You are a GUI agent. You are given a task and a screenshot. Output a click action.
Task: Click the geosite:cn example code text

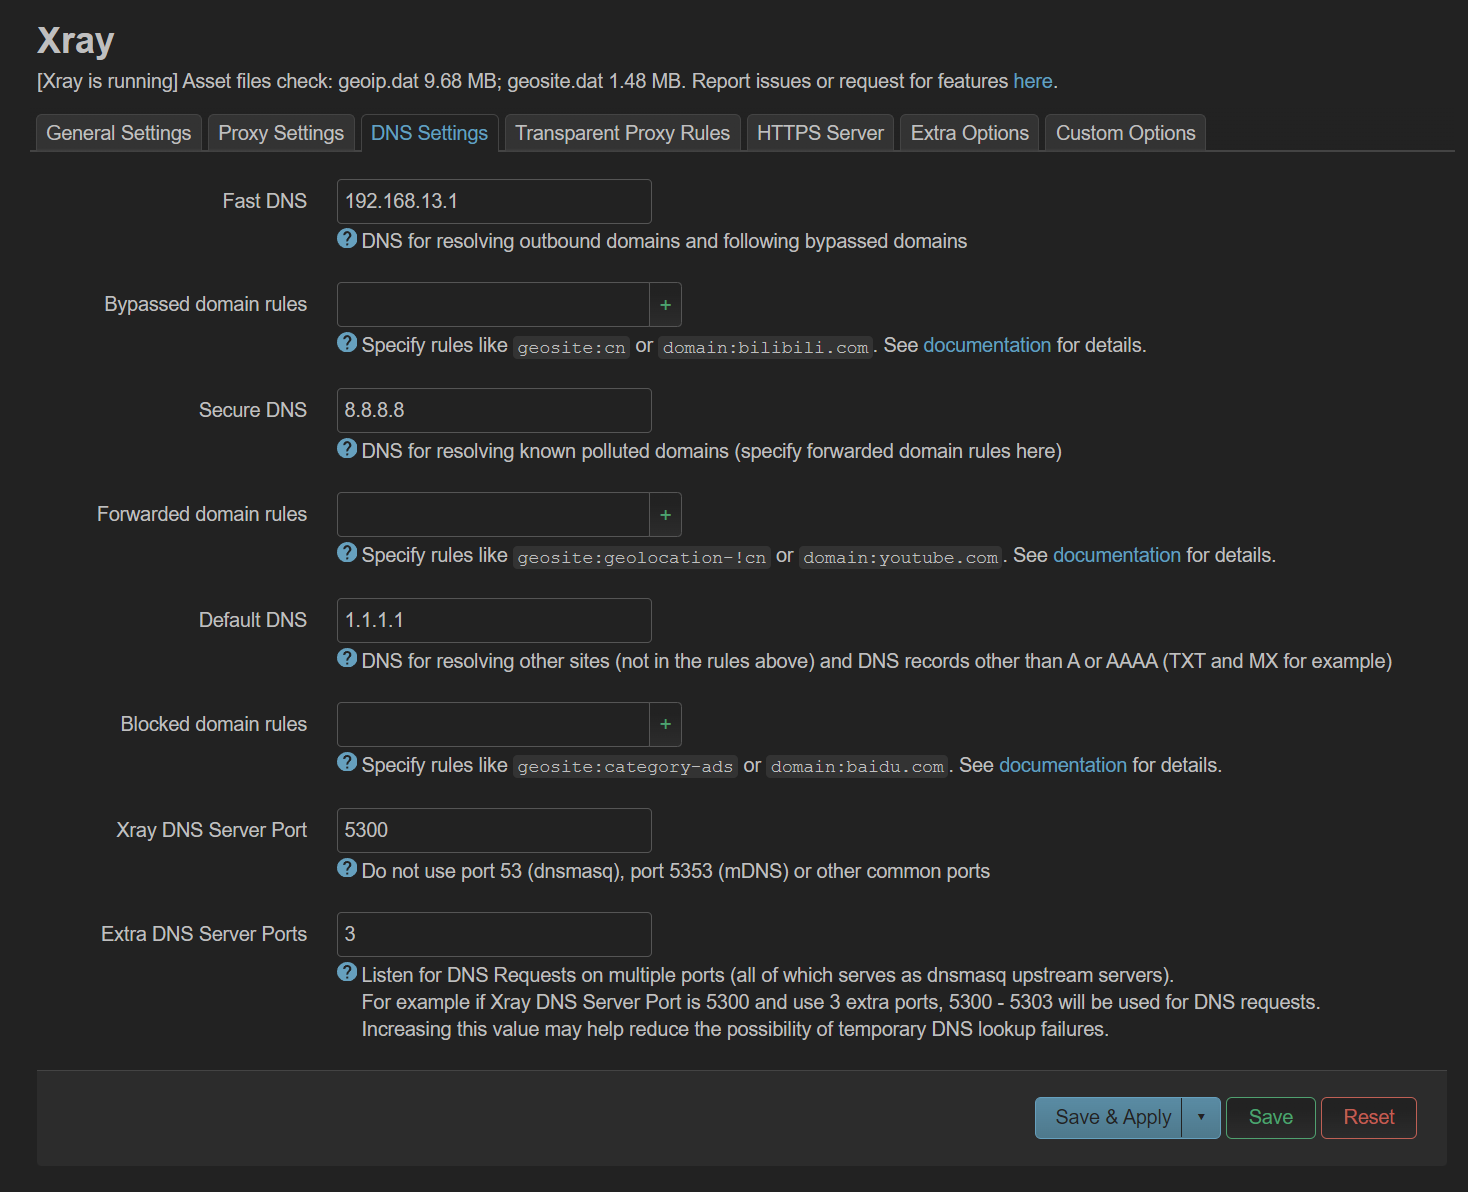571,347
